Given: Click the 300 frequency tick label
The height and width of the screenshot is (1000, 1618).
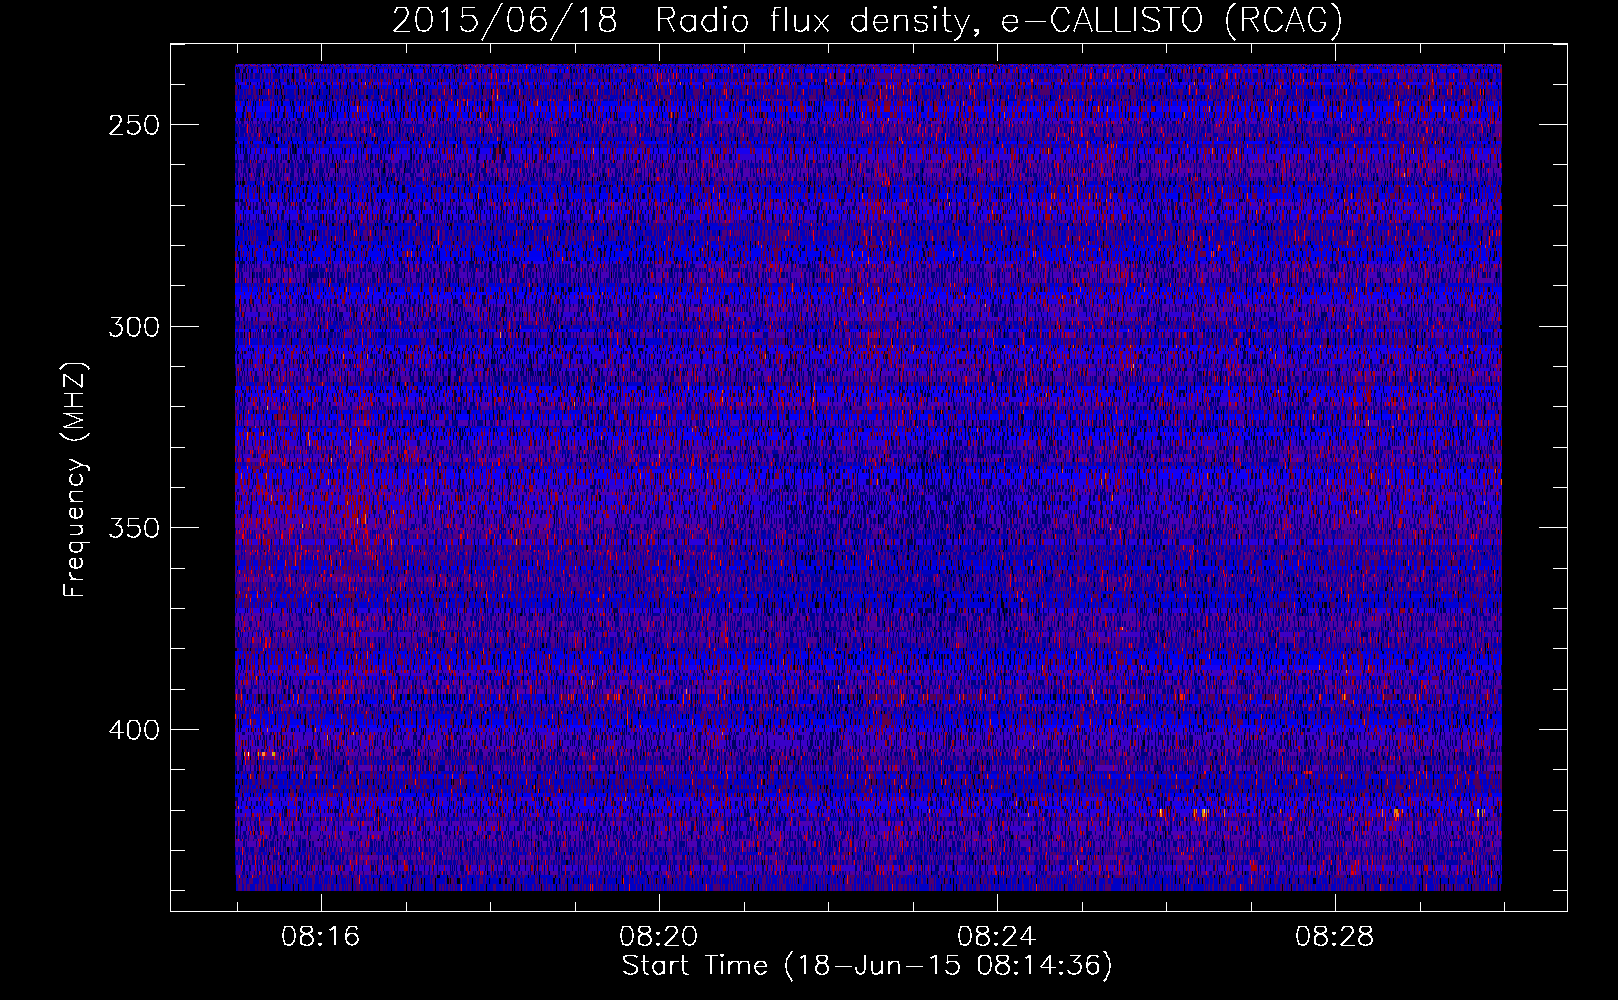Looking at the screenshot, I should [x=134, y=327].
